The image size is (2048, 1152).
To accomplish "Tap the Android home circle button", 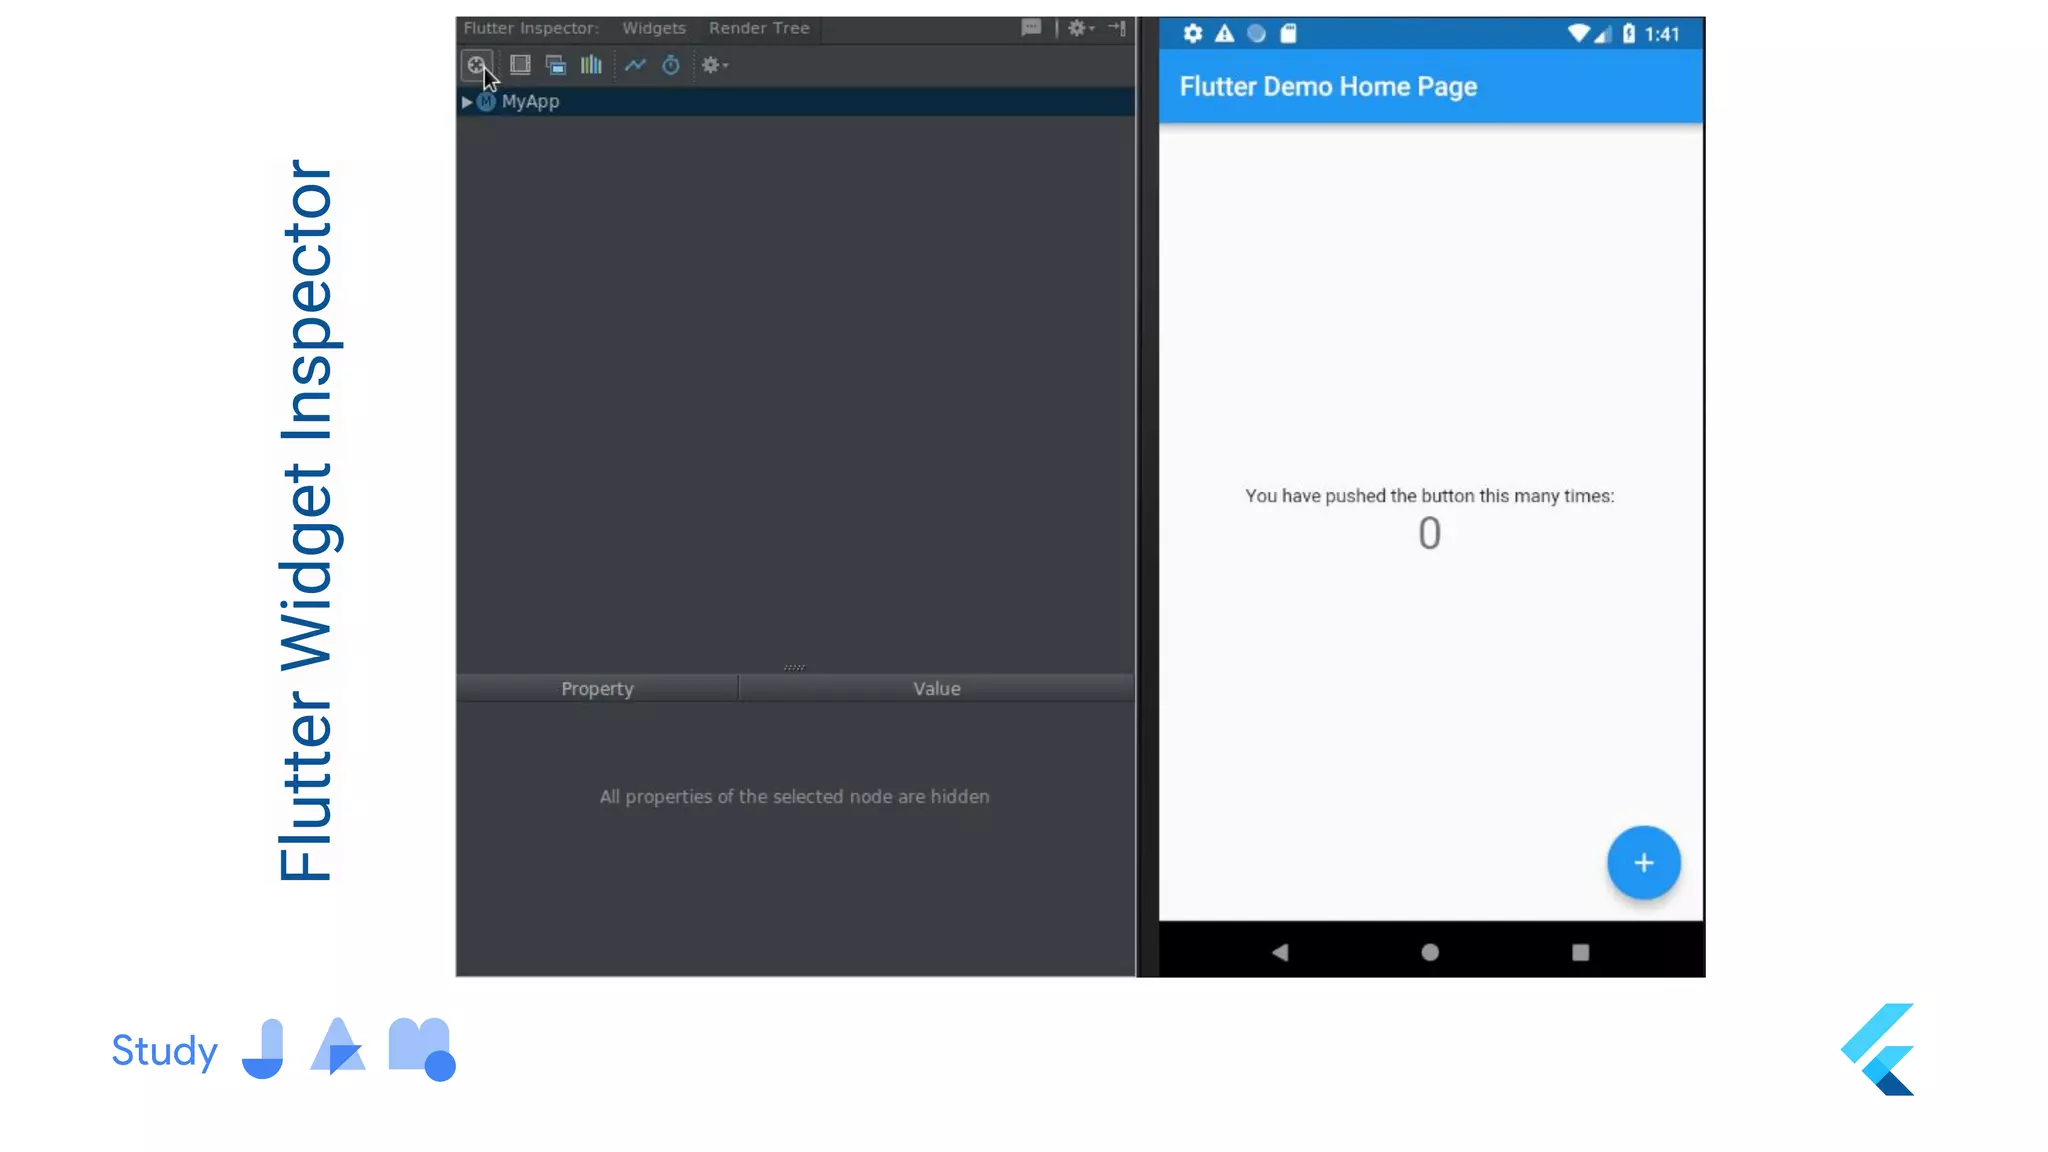I will coord(1430,952).
